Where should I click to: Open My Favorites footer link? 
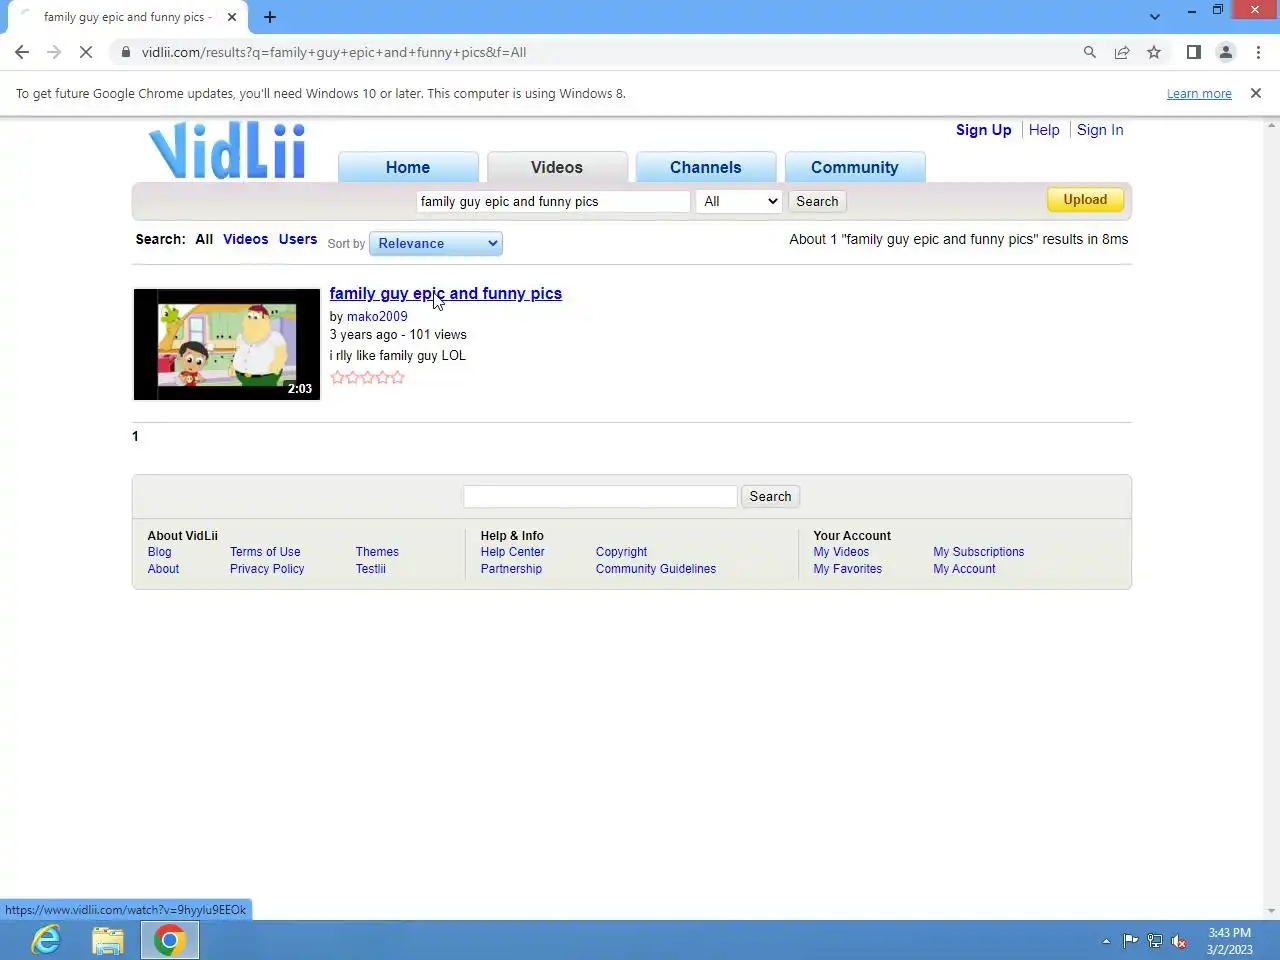point(847,569)
